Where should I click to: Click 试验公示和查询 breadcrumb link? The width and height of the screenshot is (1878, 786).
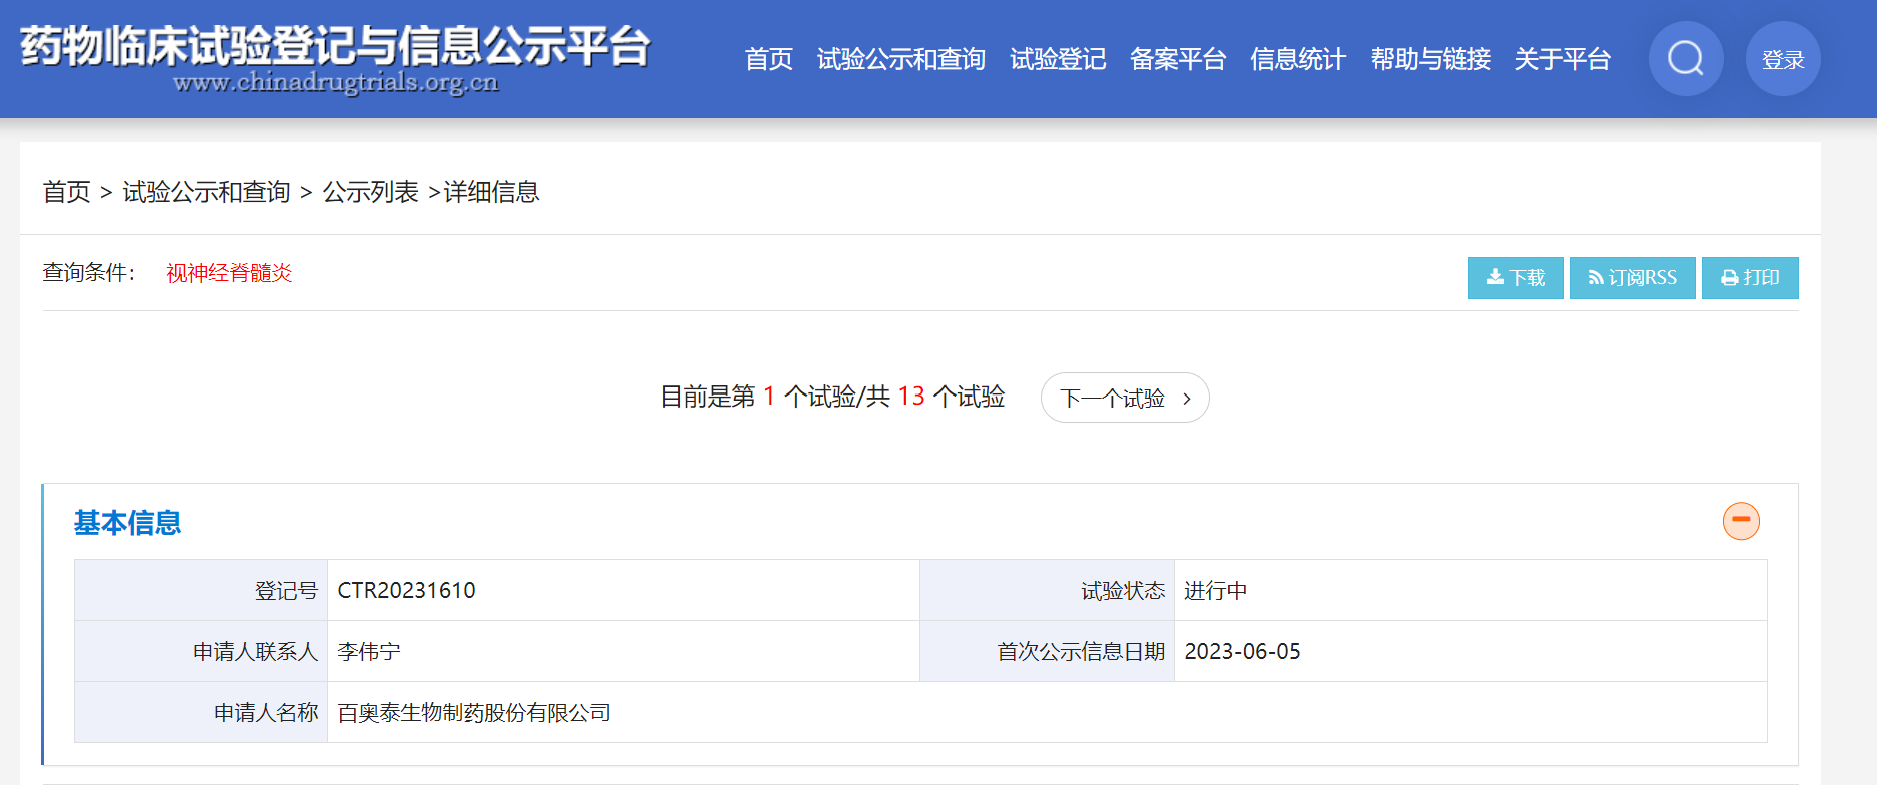pyautogui.click(x=206, y=192)
